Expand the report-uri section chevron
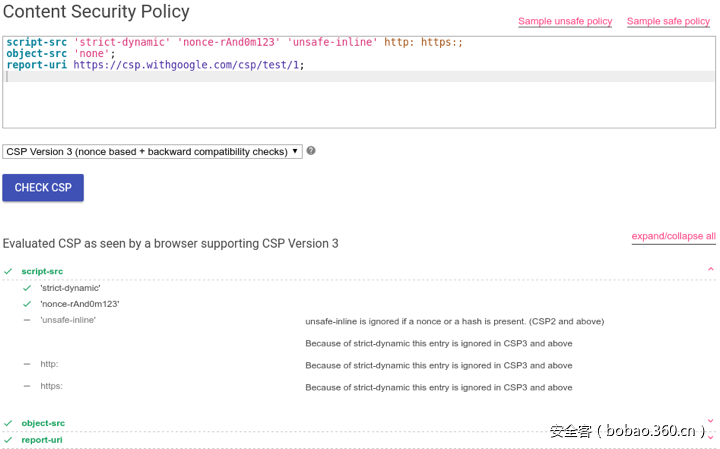 (710, 439)
